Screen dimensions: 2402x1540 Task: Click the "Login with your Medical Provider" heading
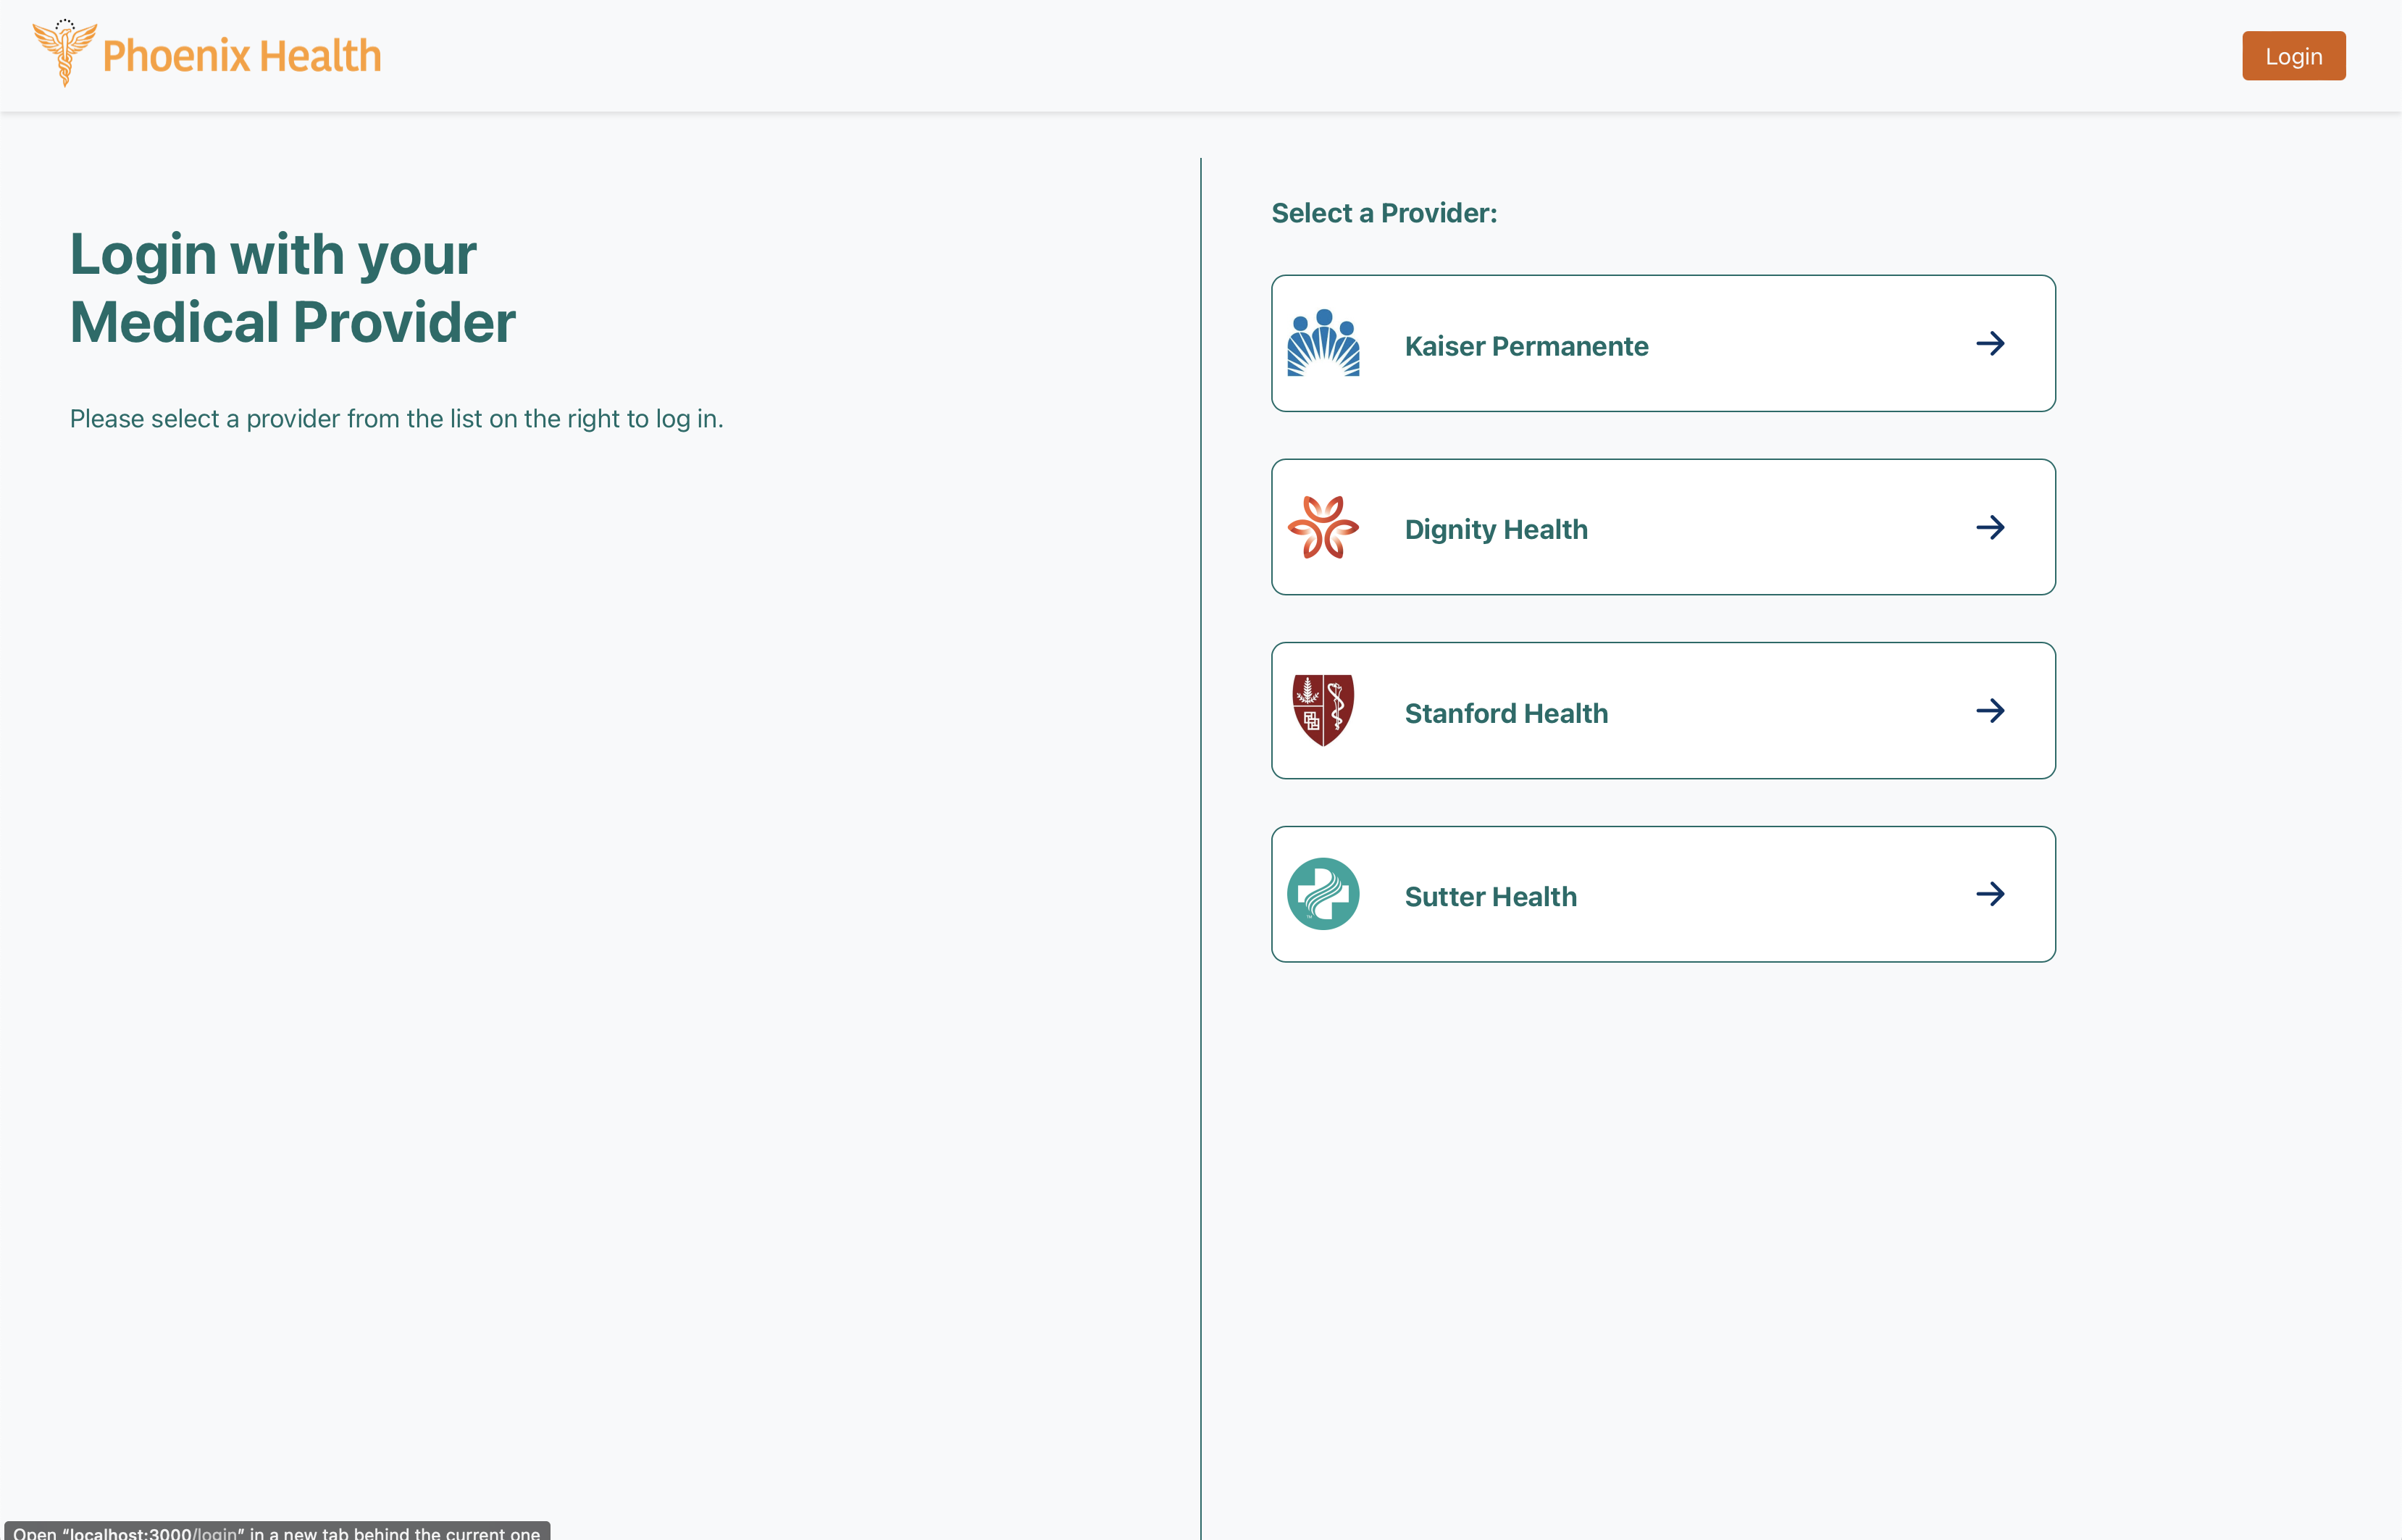coord(292,288)
